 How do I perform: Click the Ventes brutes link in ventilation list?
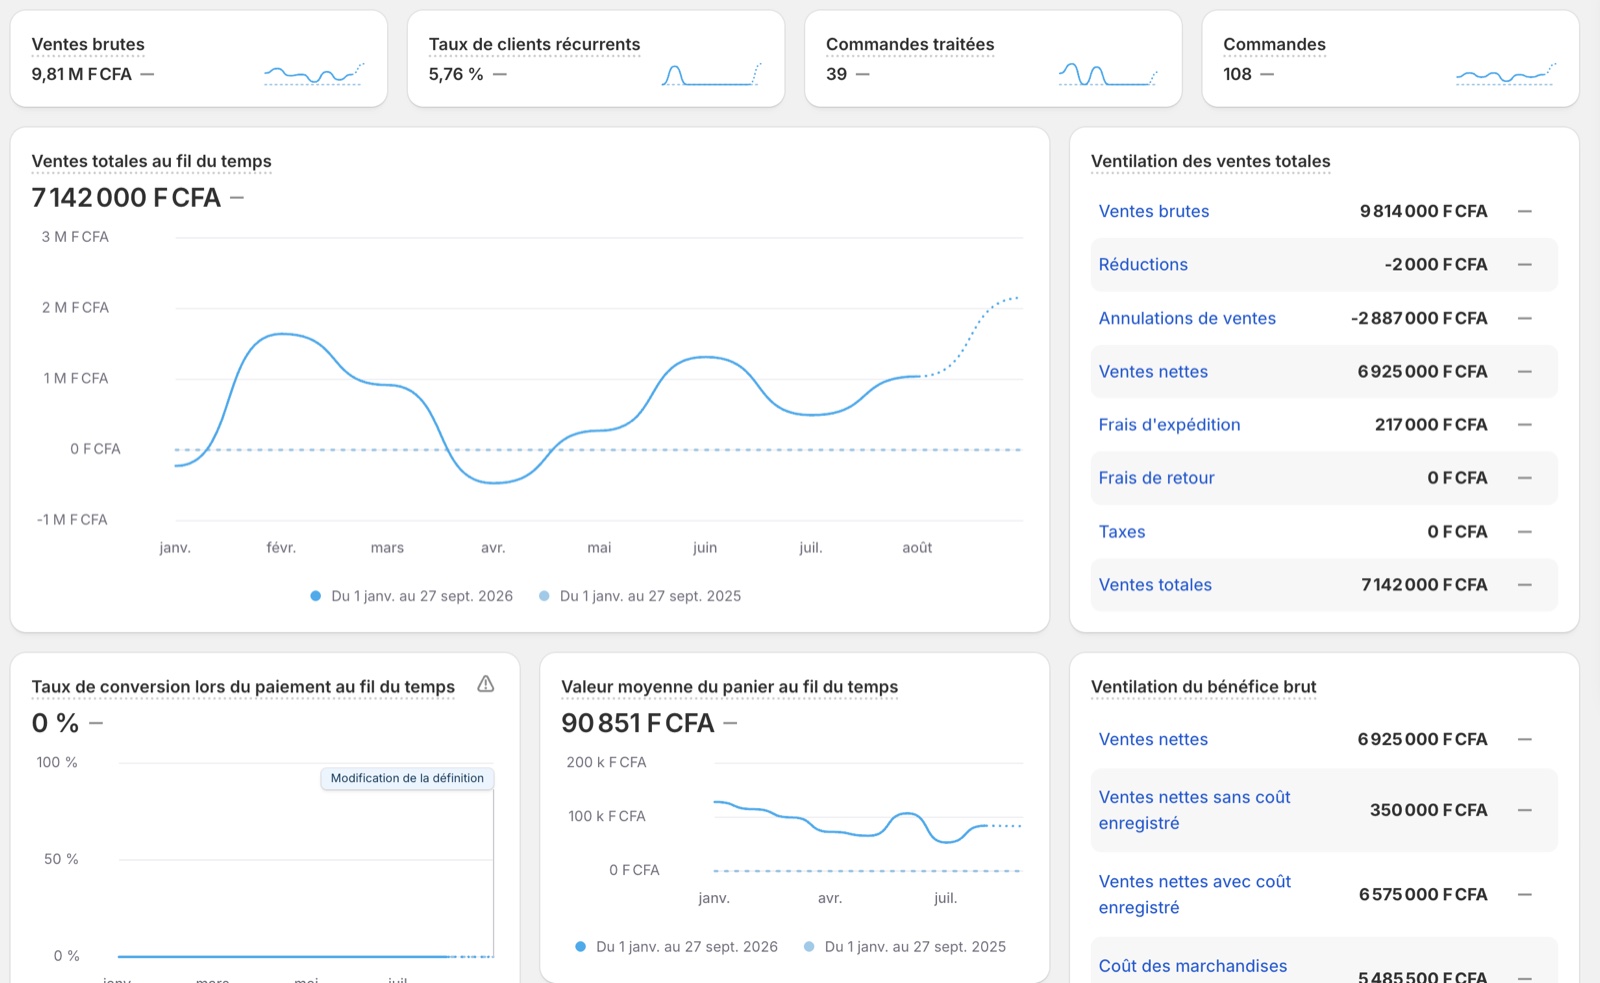click(1154, 211)
